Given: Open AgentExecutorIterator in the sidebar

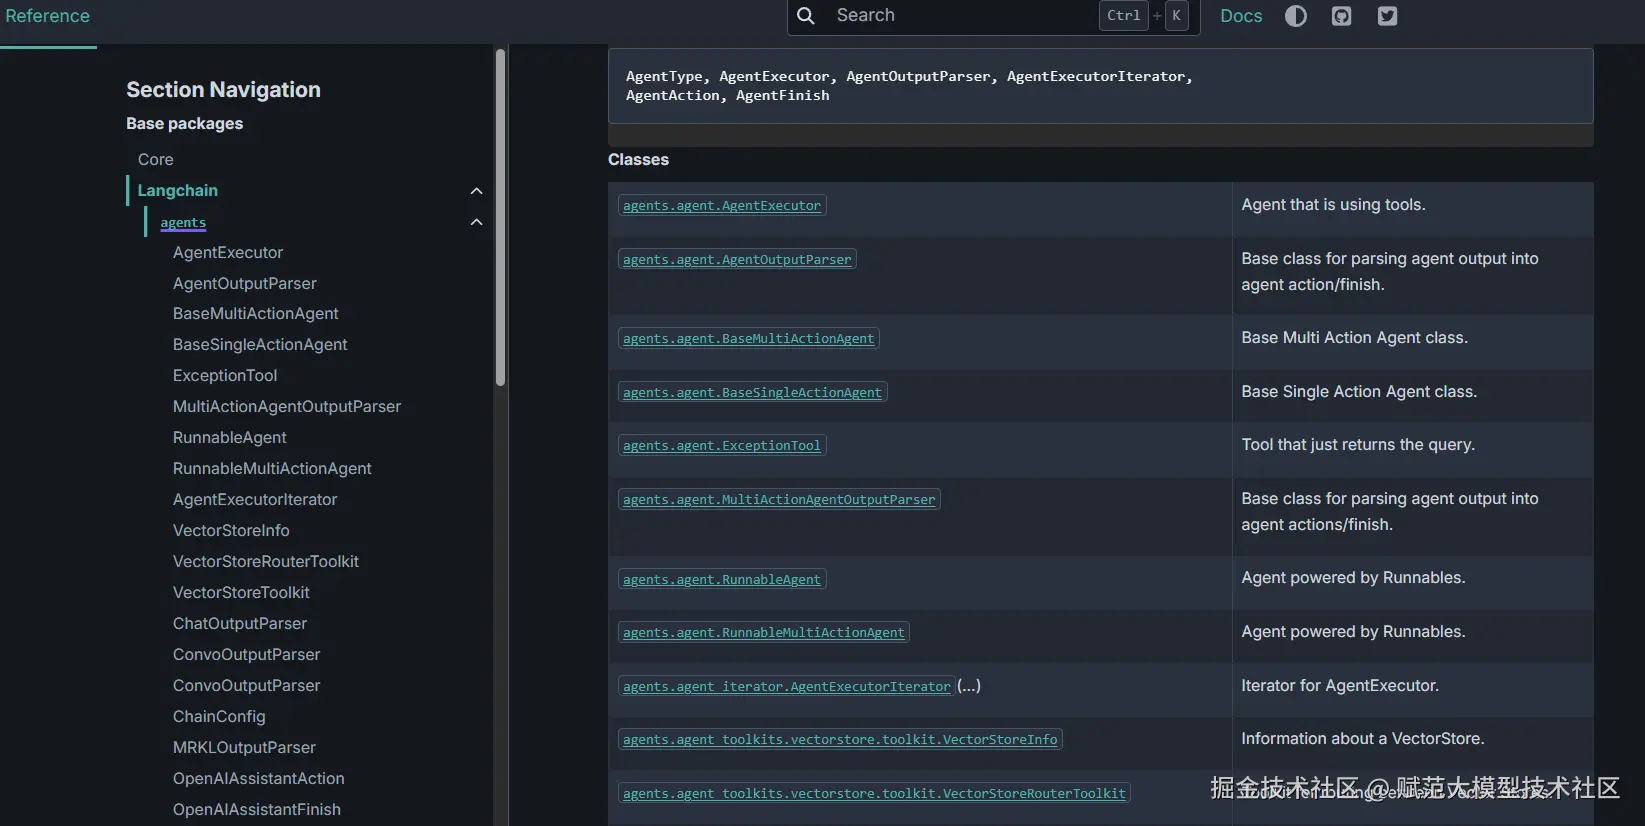Looking at the screenshot, I should (255, 499).
